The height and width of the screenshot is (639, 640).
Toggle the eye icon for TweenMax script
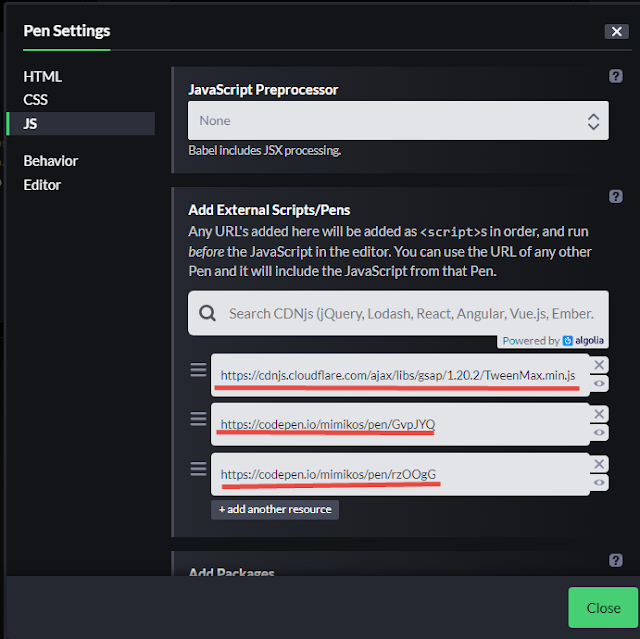point(599,384)
